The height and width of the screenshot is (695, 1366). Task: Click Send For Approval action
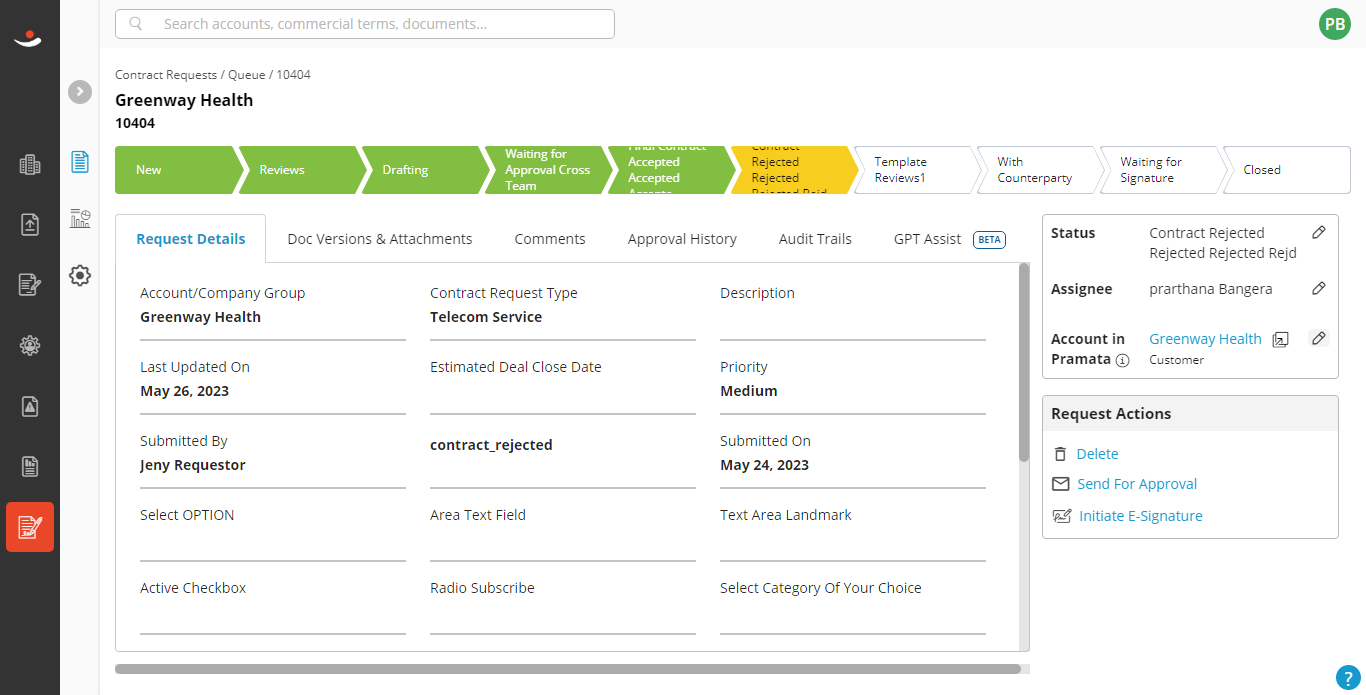click(x=1137, y=484)
